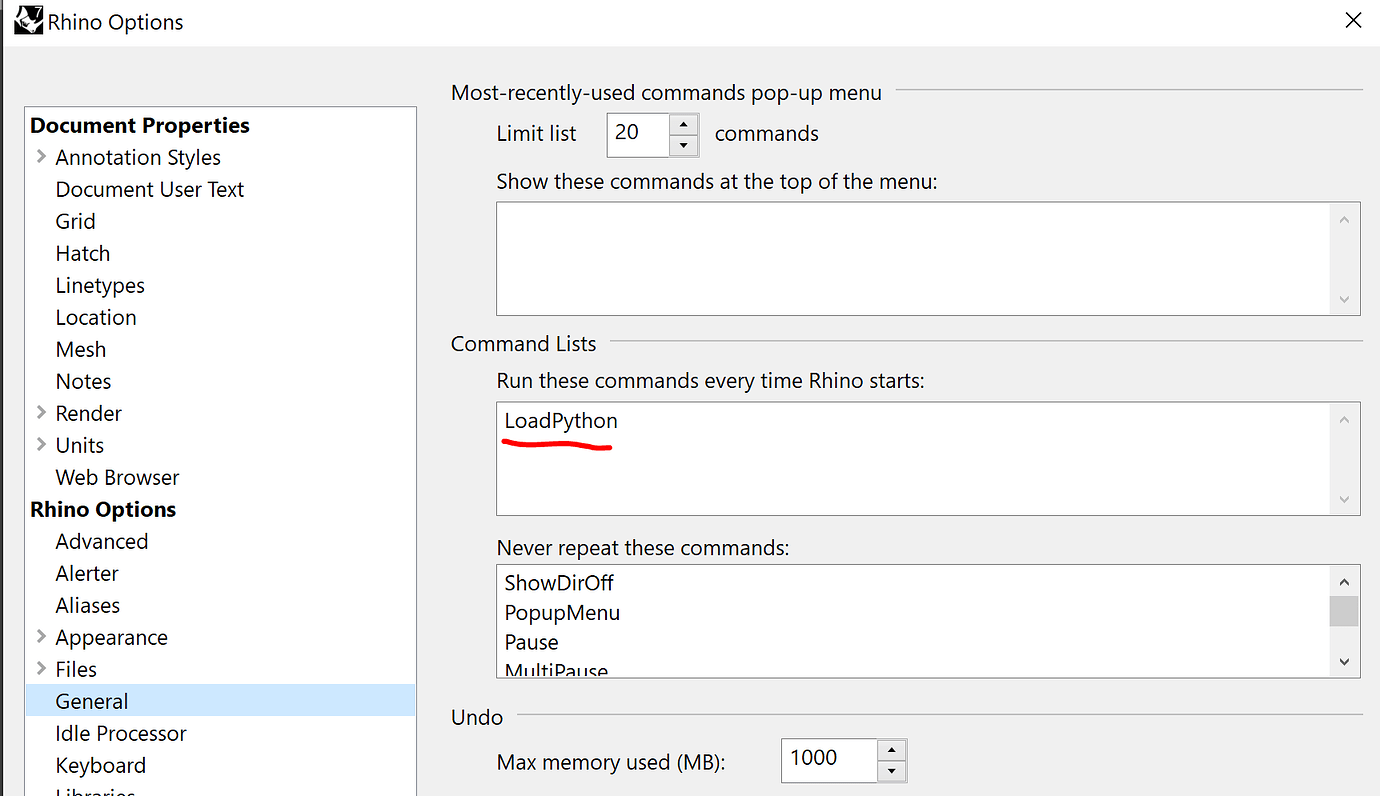
Task: Expand the Appearance settings node
Action: pos(40,637)
